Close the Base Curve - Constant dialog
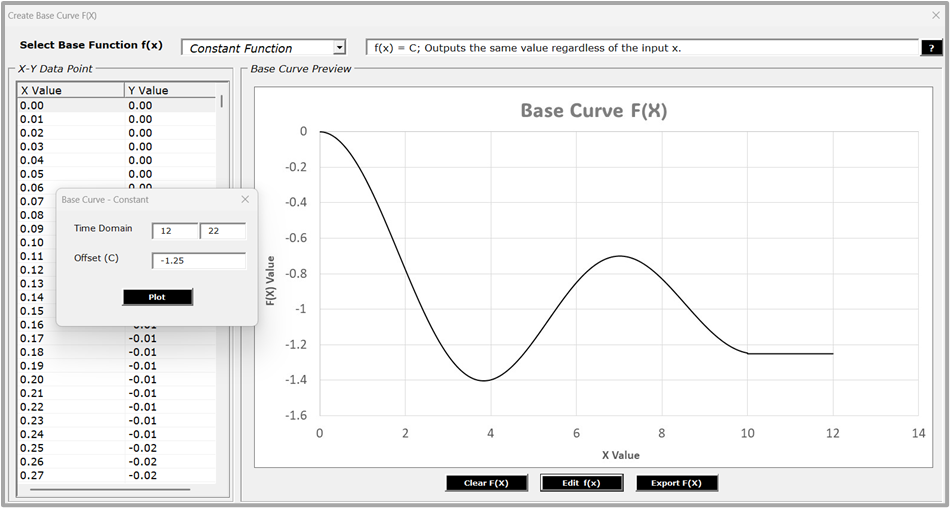The width and height of the screenshot is (950, 508). point(245,199)
